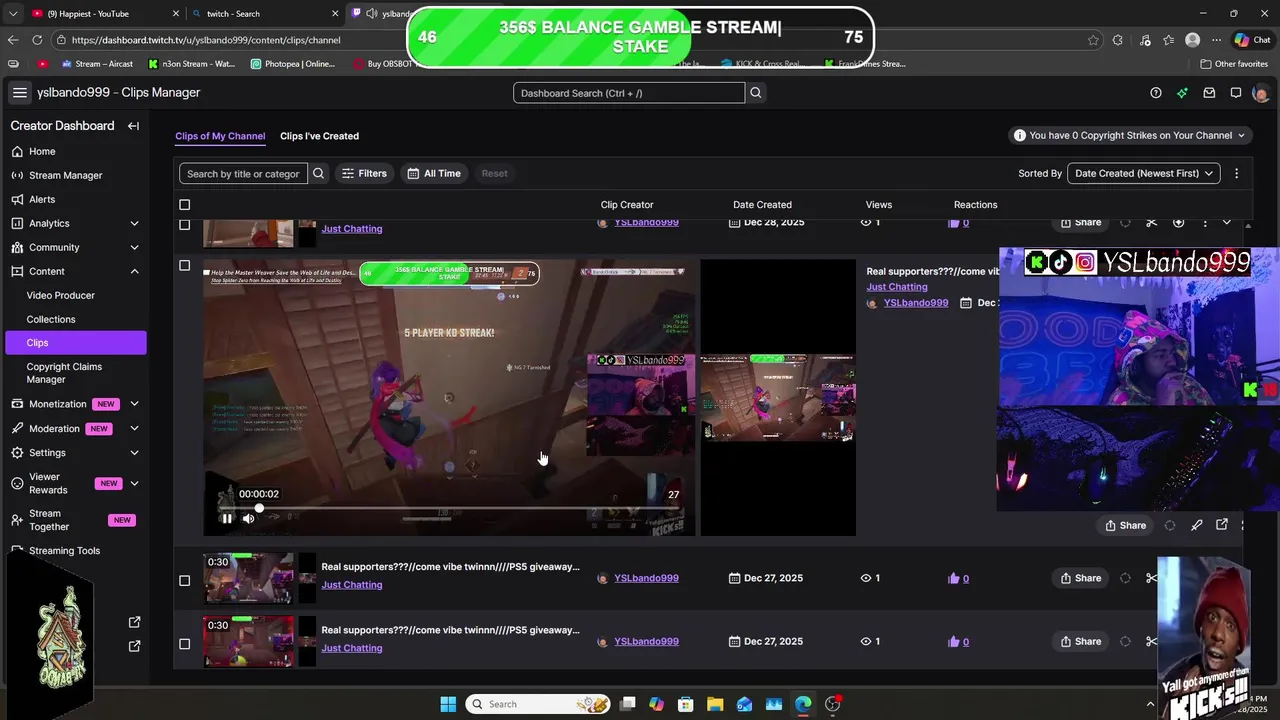Open Copilot Chat button in Edge toolbar

1252,40
